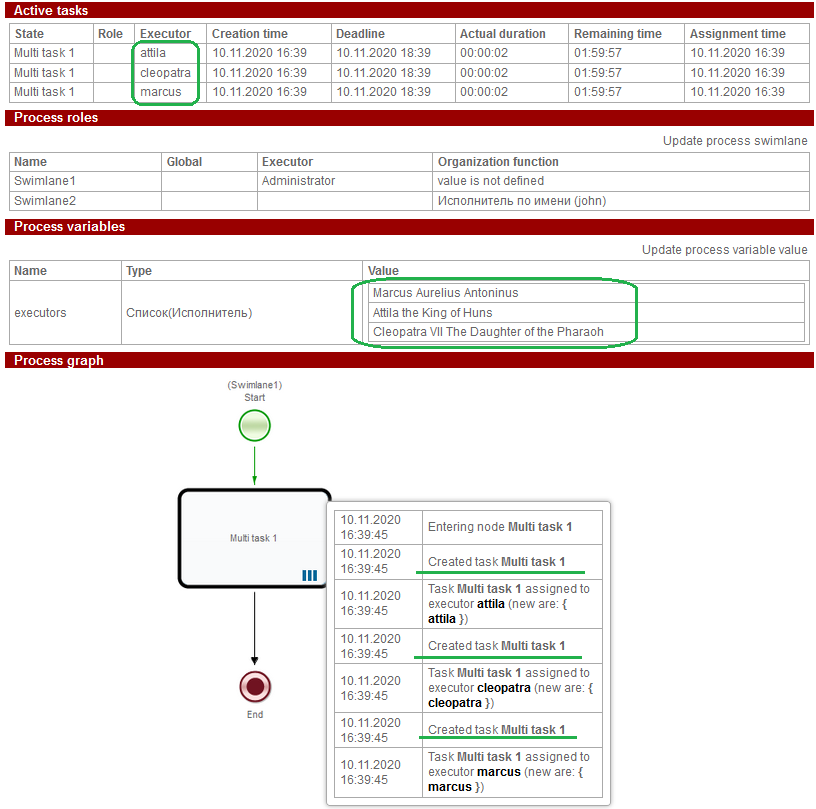Click Administrator executor for Swimlane1
The width and height of the screenshot is (816, 809).
click(x=298, y=181)
